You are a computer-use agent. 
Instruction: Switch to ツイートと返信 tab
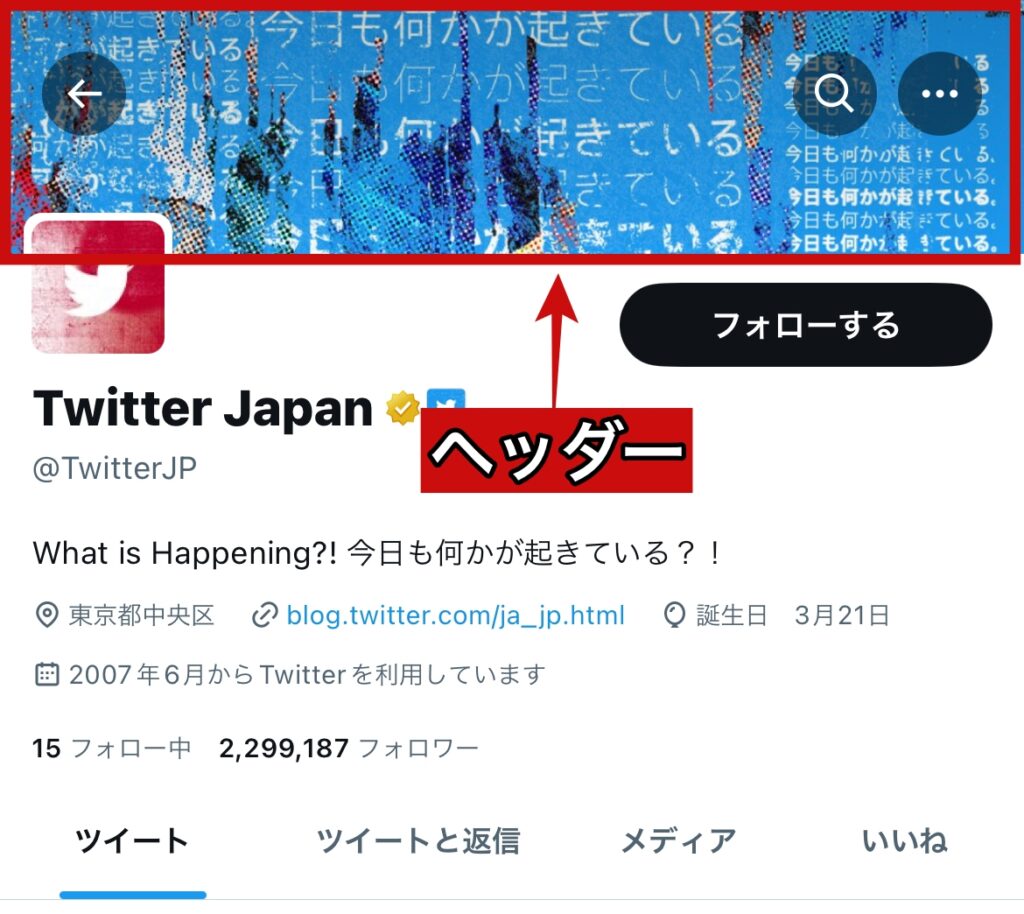coord(418,841)
